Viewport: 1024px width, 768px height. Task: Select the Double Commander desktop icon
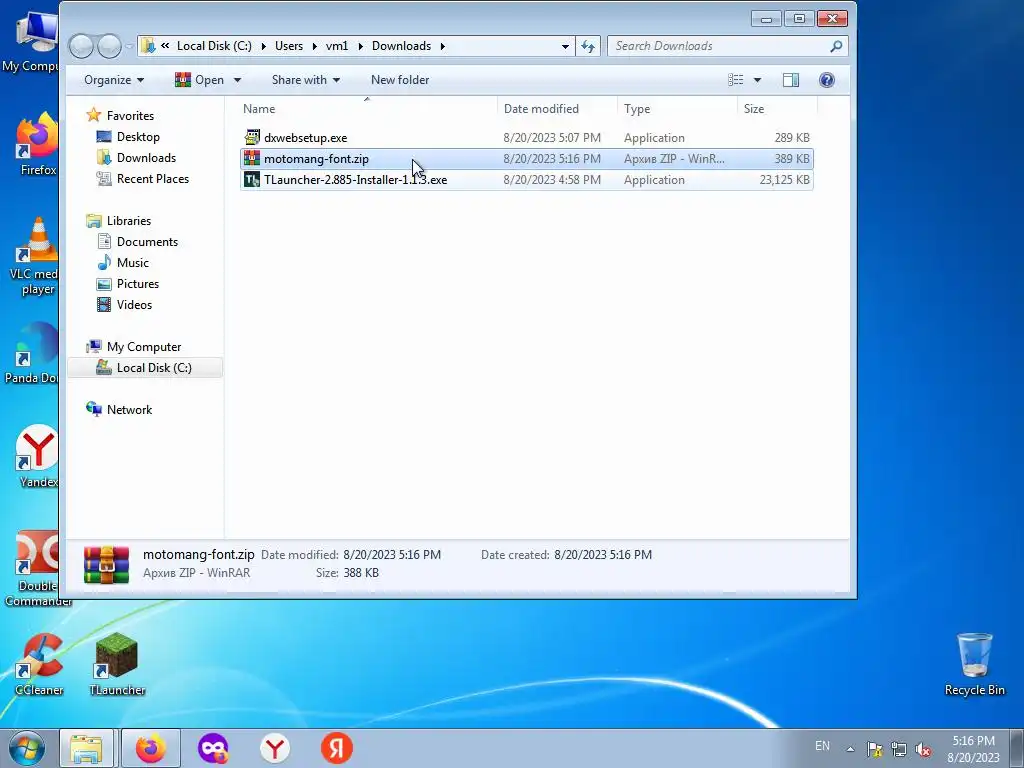tap(37, 568)
